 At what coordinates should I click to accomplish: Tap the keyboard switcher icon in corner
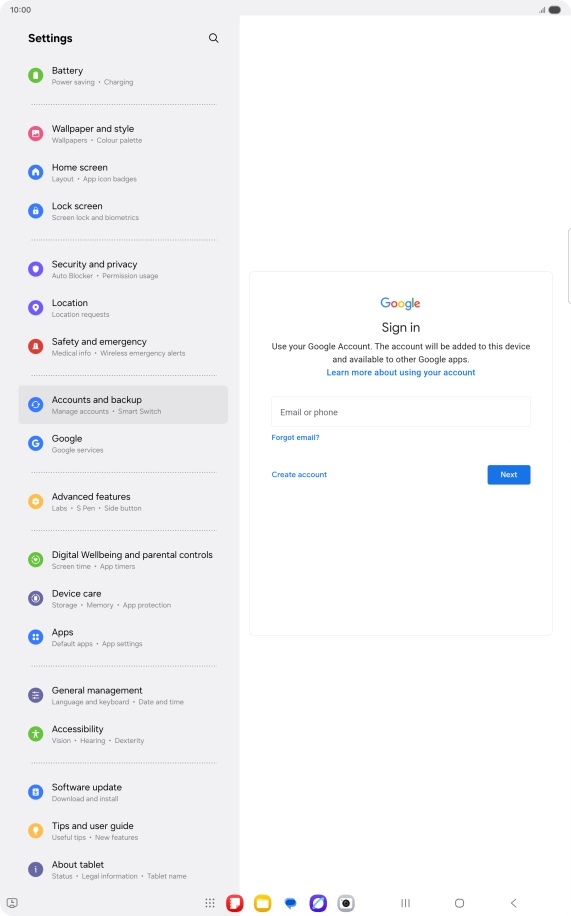tap(12, 903)
